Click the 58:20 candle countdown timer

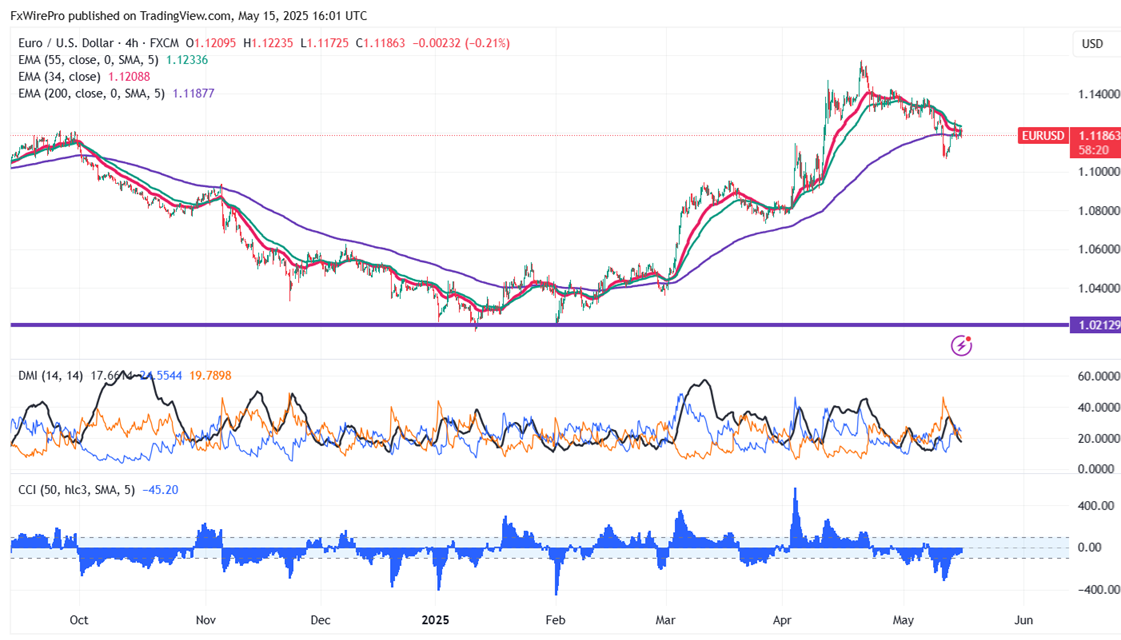[x=1092, y=149]
